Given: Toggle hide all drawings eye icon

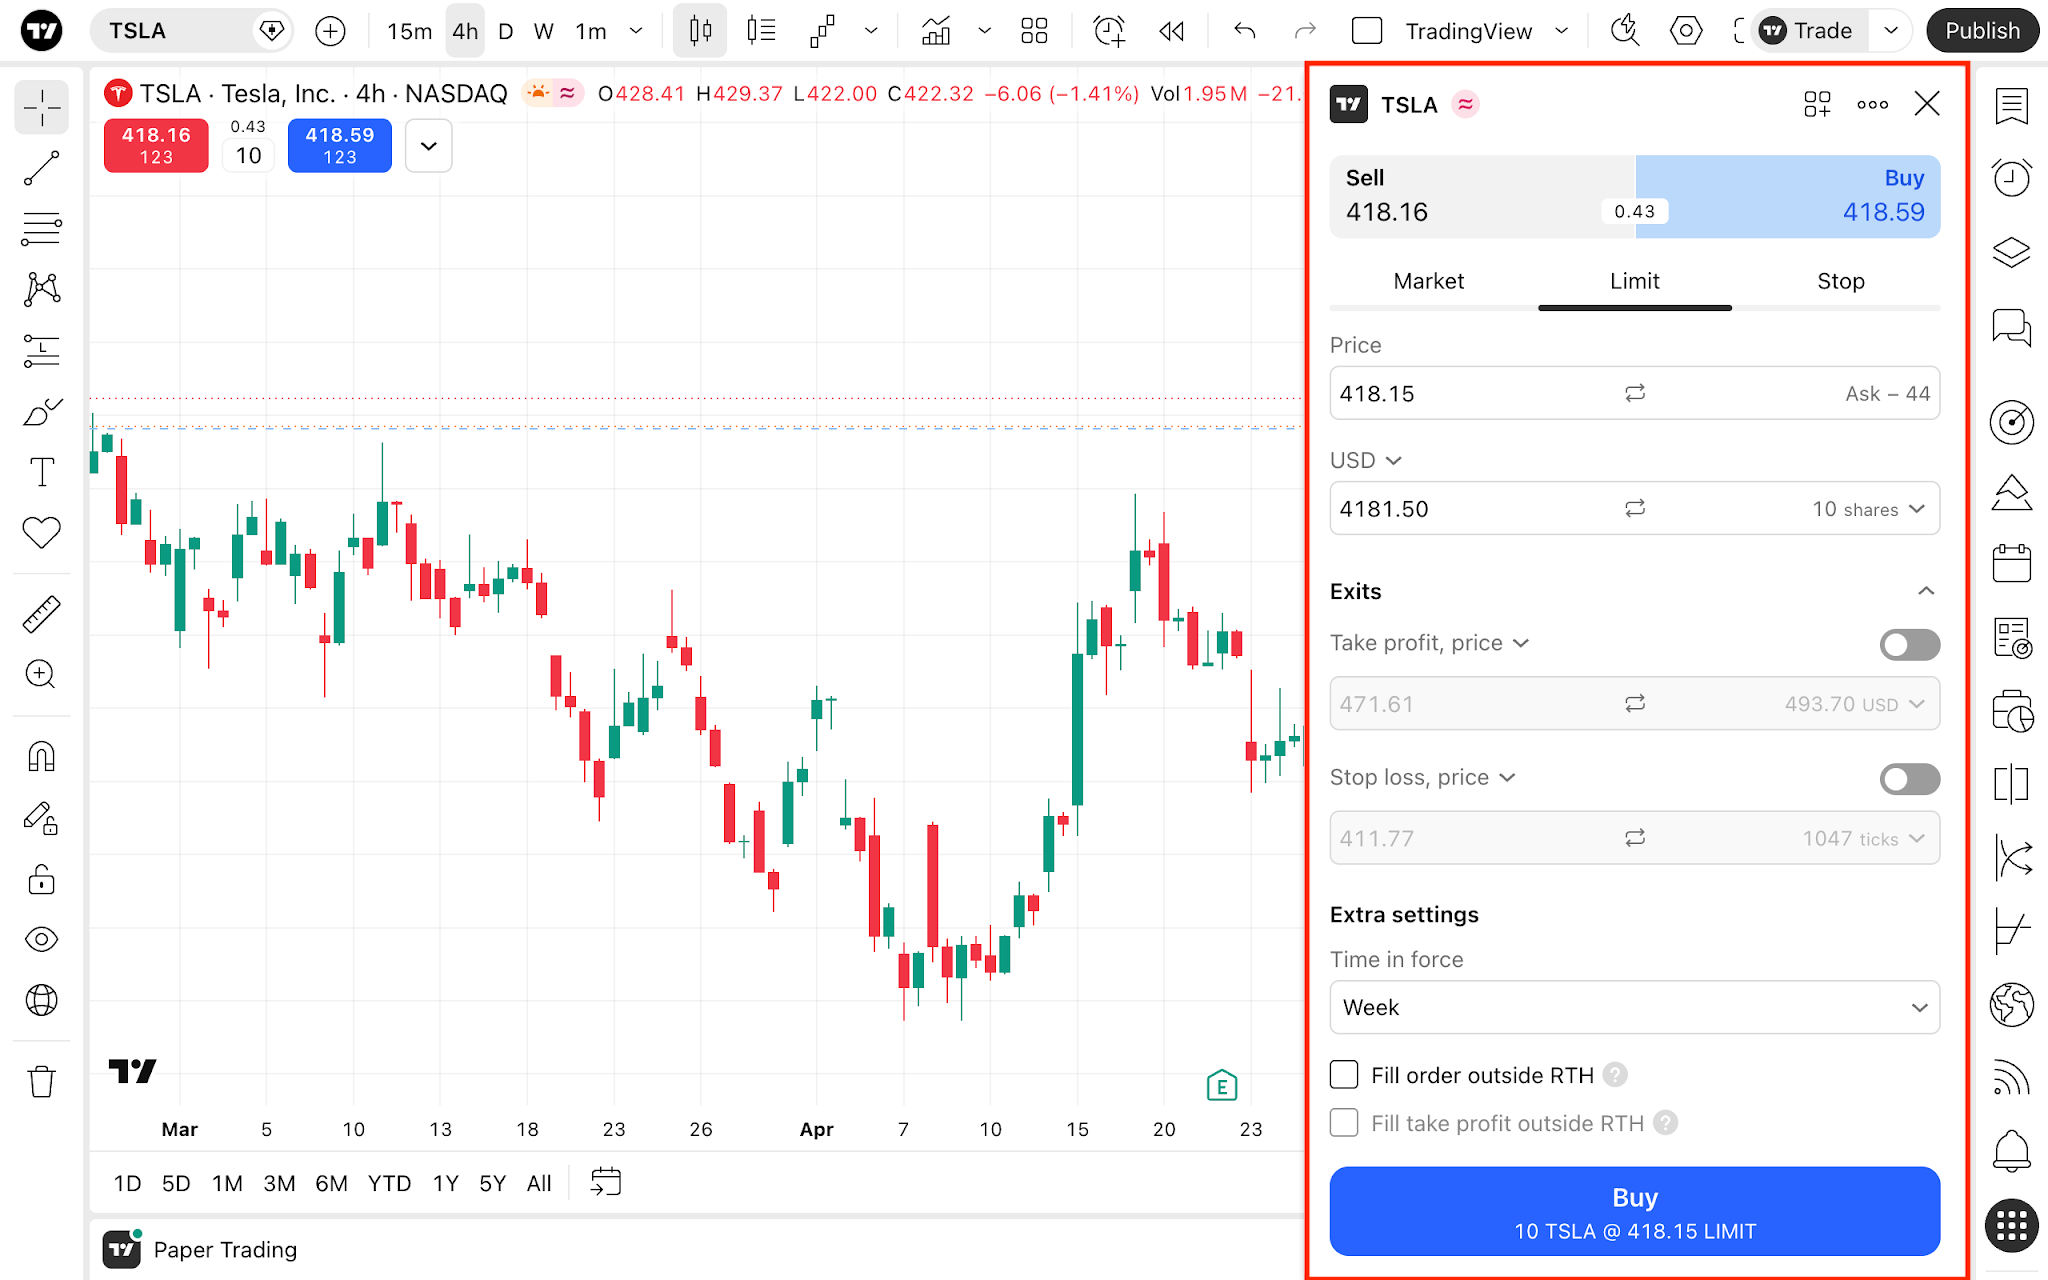Looking at the screenshot, I should point(42,940).
